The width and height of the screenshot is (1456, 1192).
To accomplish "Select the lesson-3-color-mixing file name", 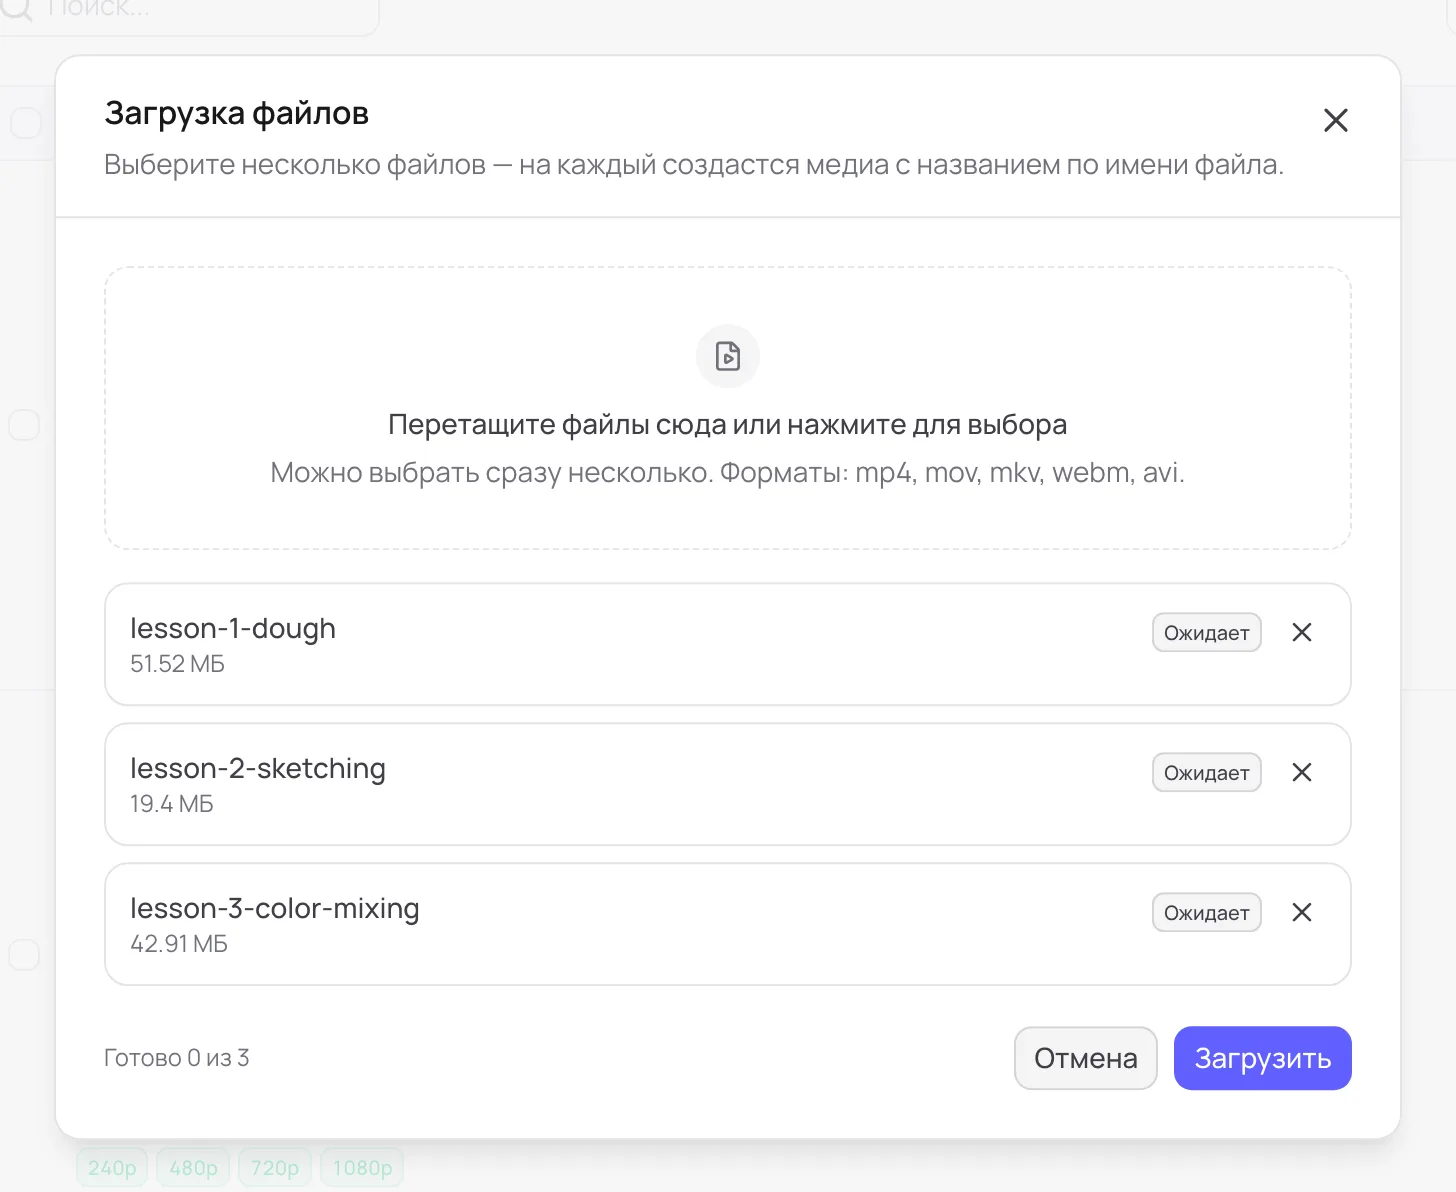I will (x=275, y=908).
